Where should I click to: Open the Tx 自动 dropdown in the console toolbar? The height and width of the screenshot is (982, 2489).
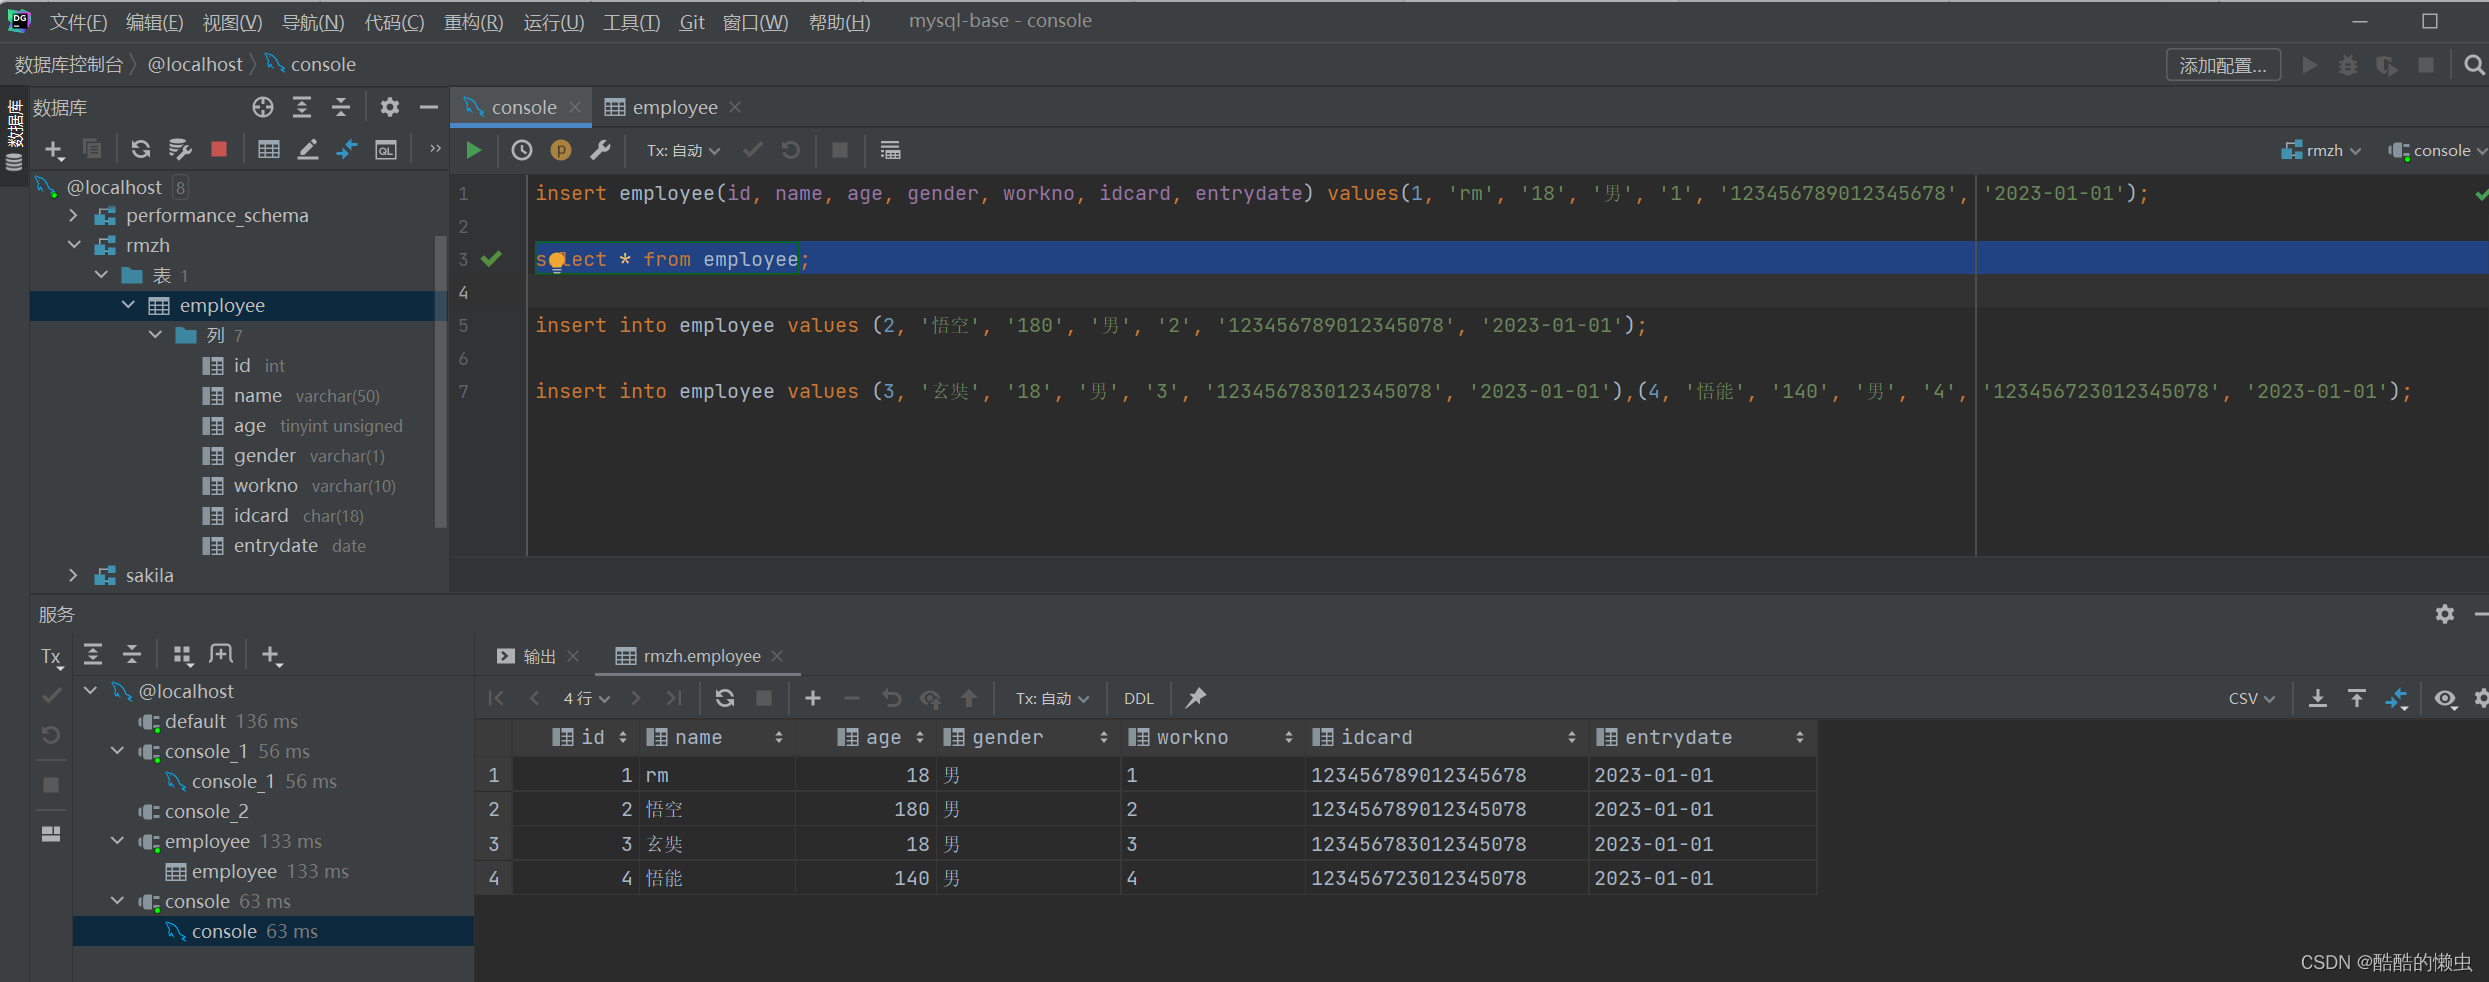684,151
